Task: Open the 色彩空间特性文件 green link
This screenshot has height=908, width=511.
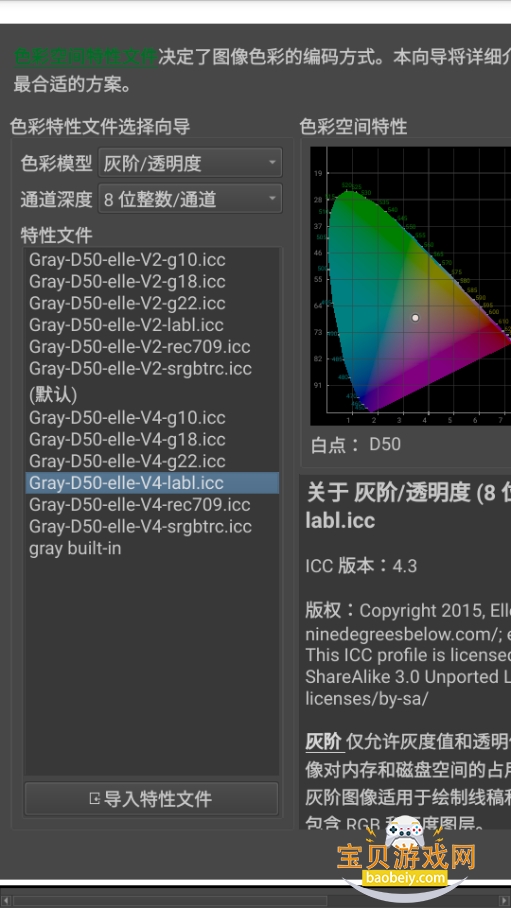Action: click(x=85, y=57)
